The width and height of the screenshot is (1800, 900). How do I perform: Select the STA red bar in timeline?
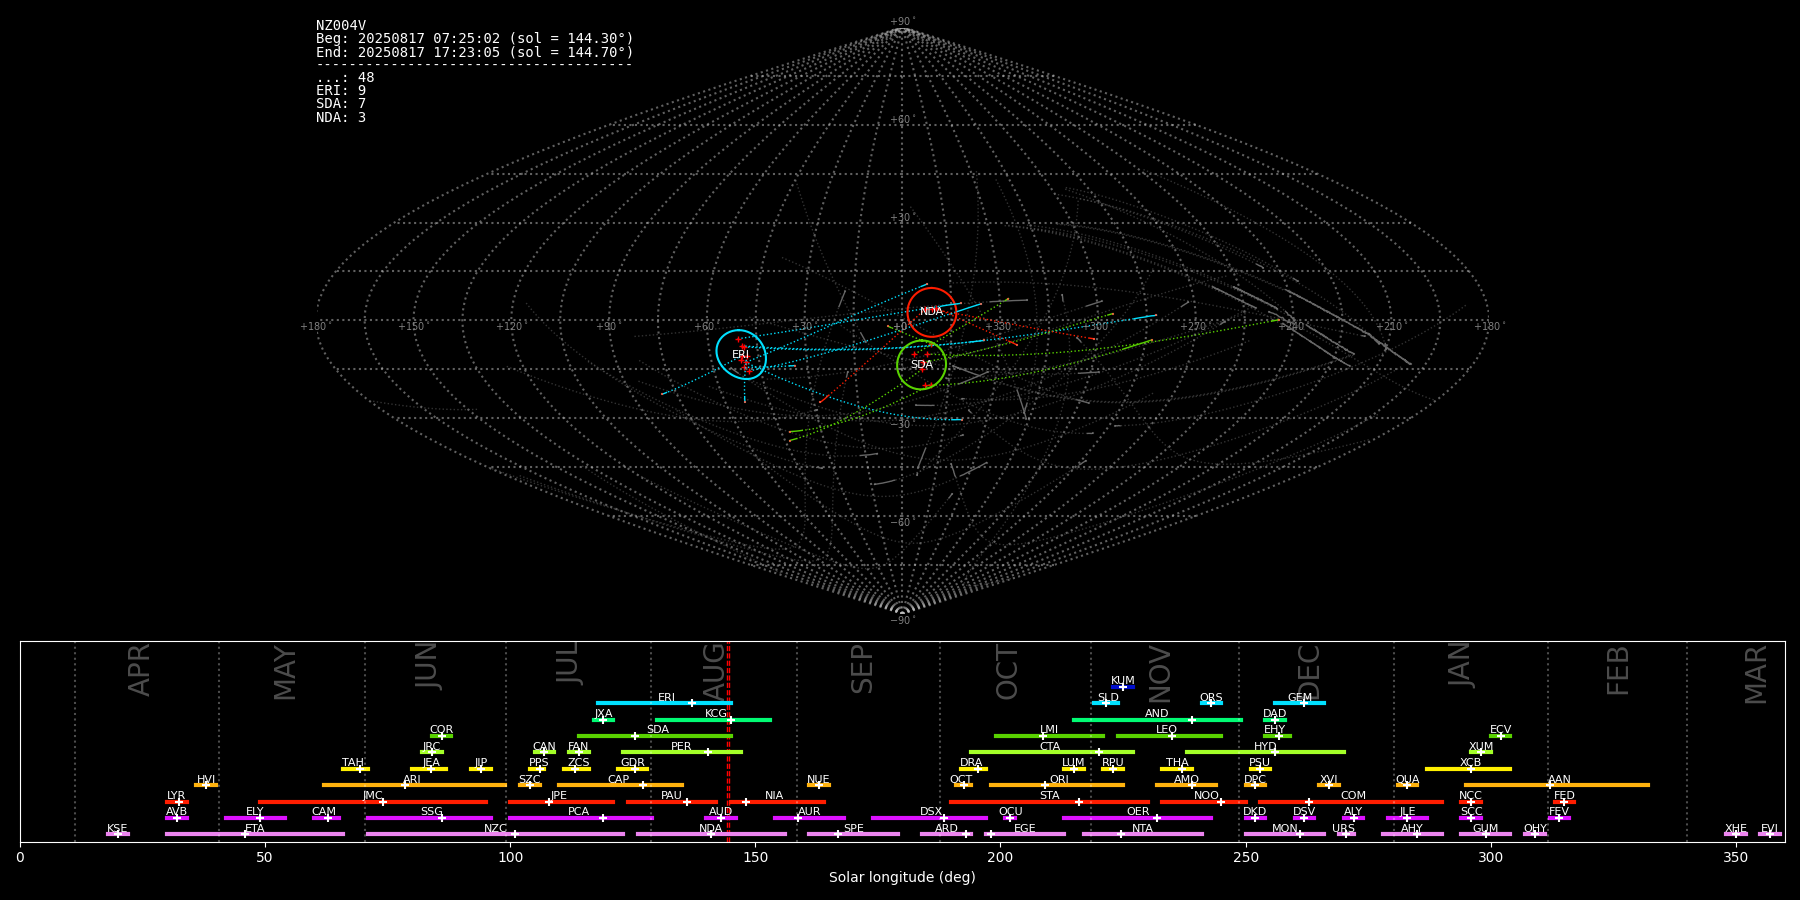tap(1049, 802)
